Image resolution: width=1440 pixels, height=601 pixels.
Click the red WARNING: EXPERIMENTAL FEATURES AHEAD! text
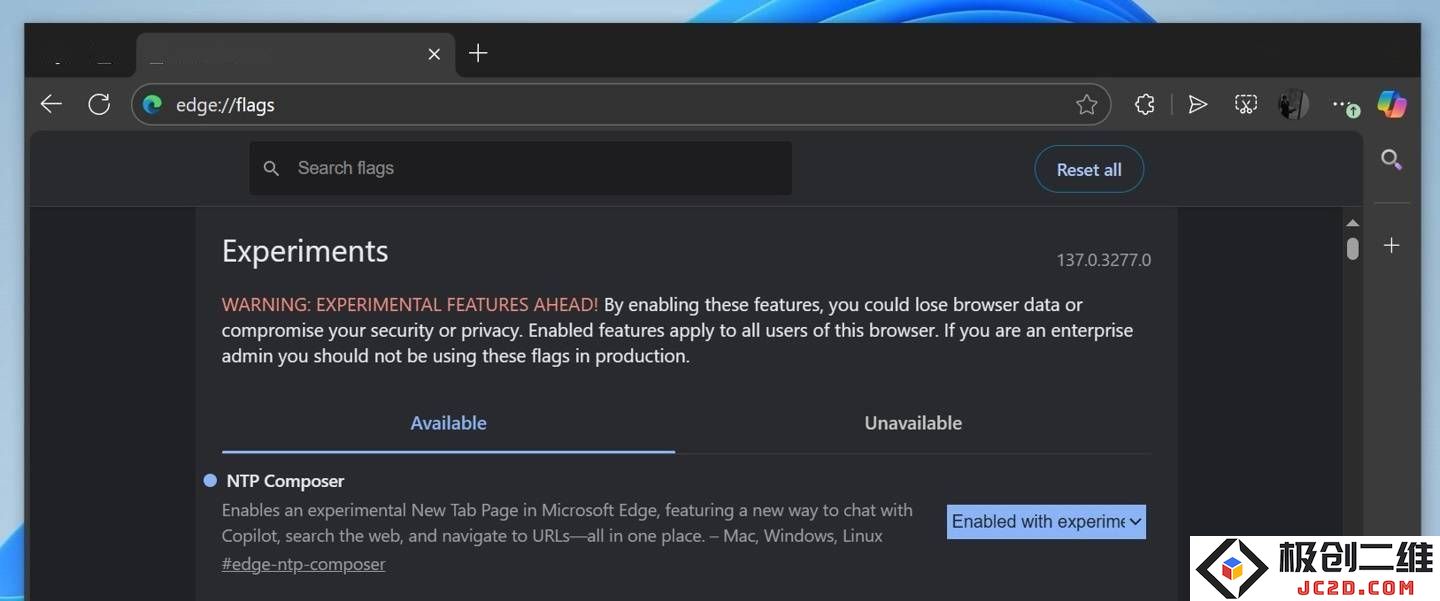point(410,304)
